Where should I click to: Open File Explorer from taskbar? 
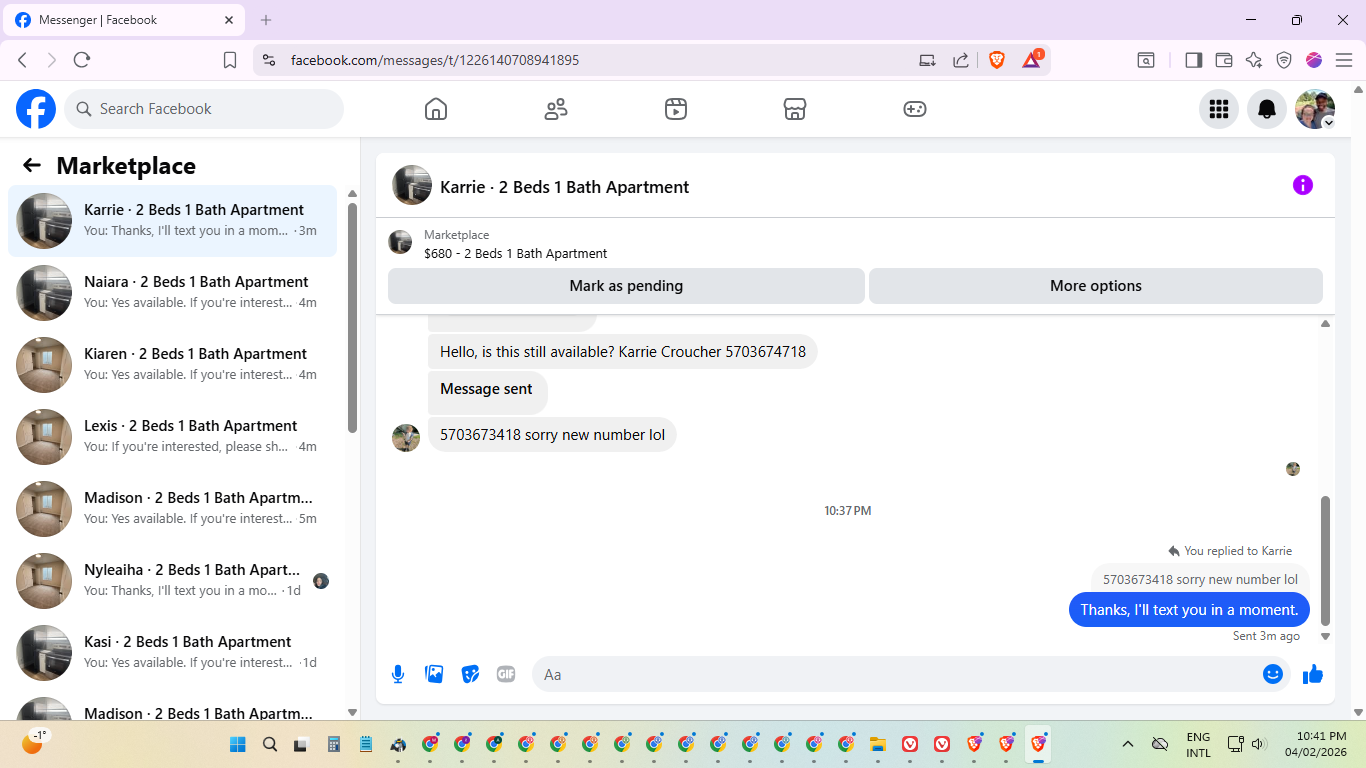(x=878, y=744)
